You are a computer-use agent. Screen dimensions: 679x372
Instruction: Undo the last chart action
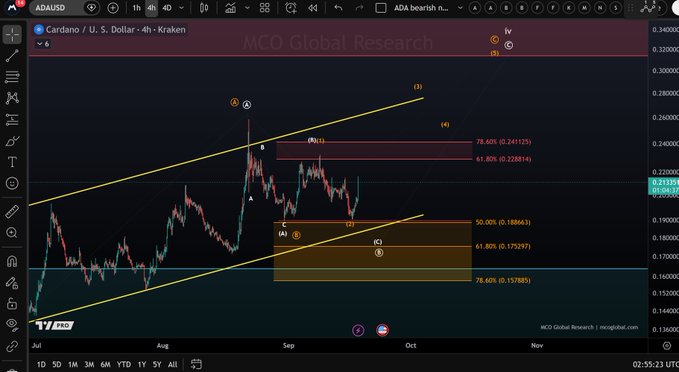[338, 8]
